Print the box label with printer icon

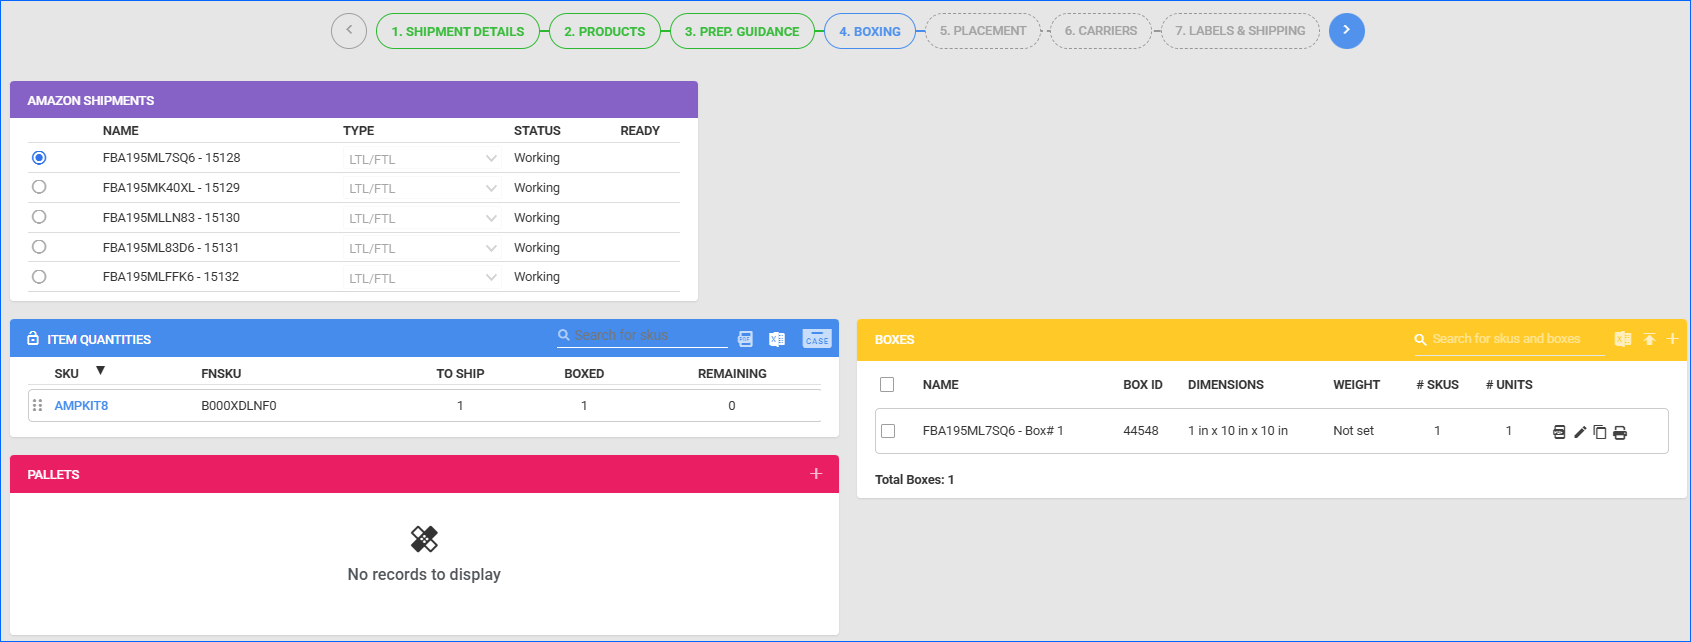click(1620, 432)
